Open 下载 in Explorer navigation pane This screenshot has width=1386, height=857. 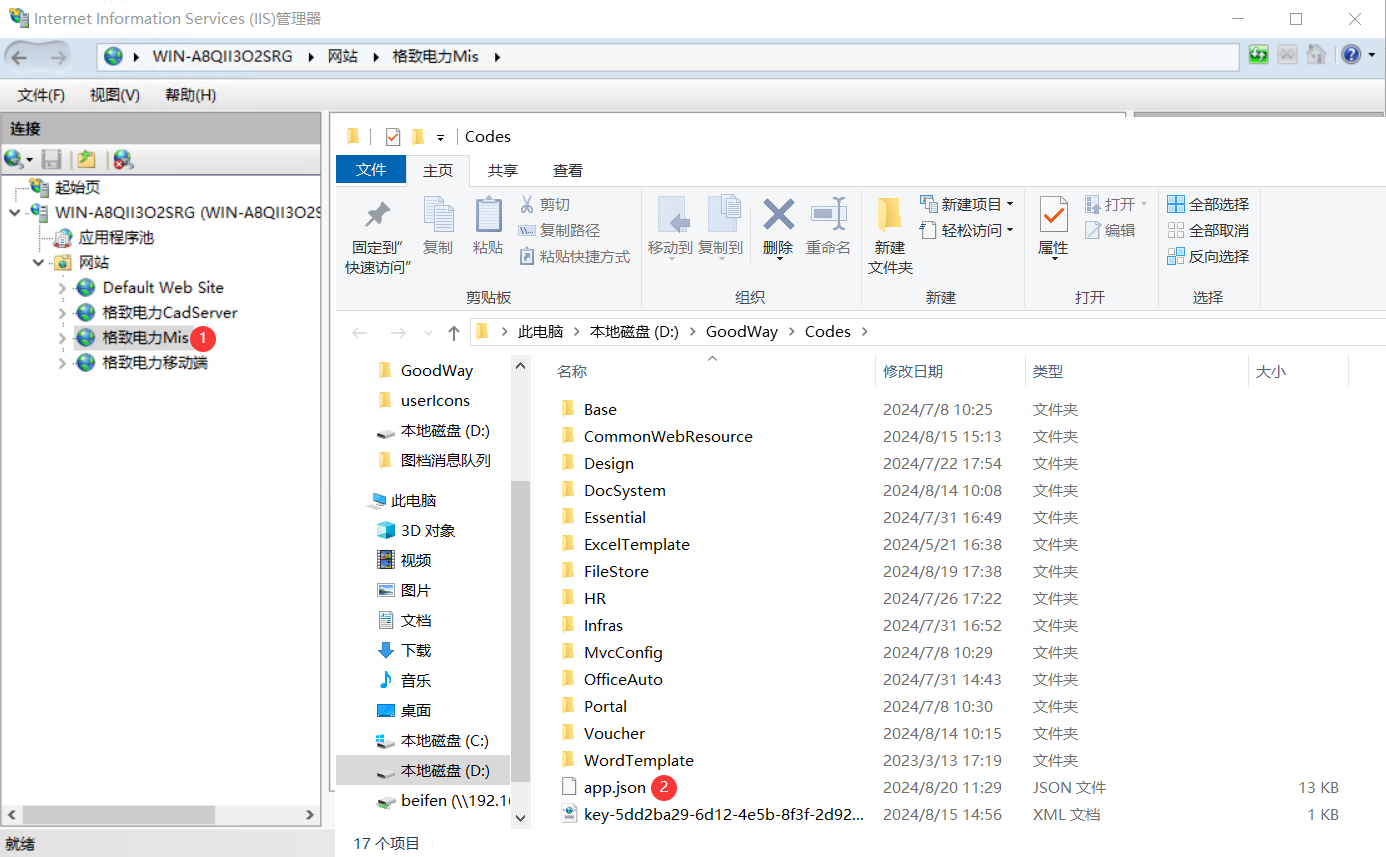pos(416,651)
